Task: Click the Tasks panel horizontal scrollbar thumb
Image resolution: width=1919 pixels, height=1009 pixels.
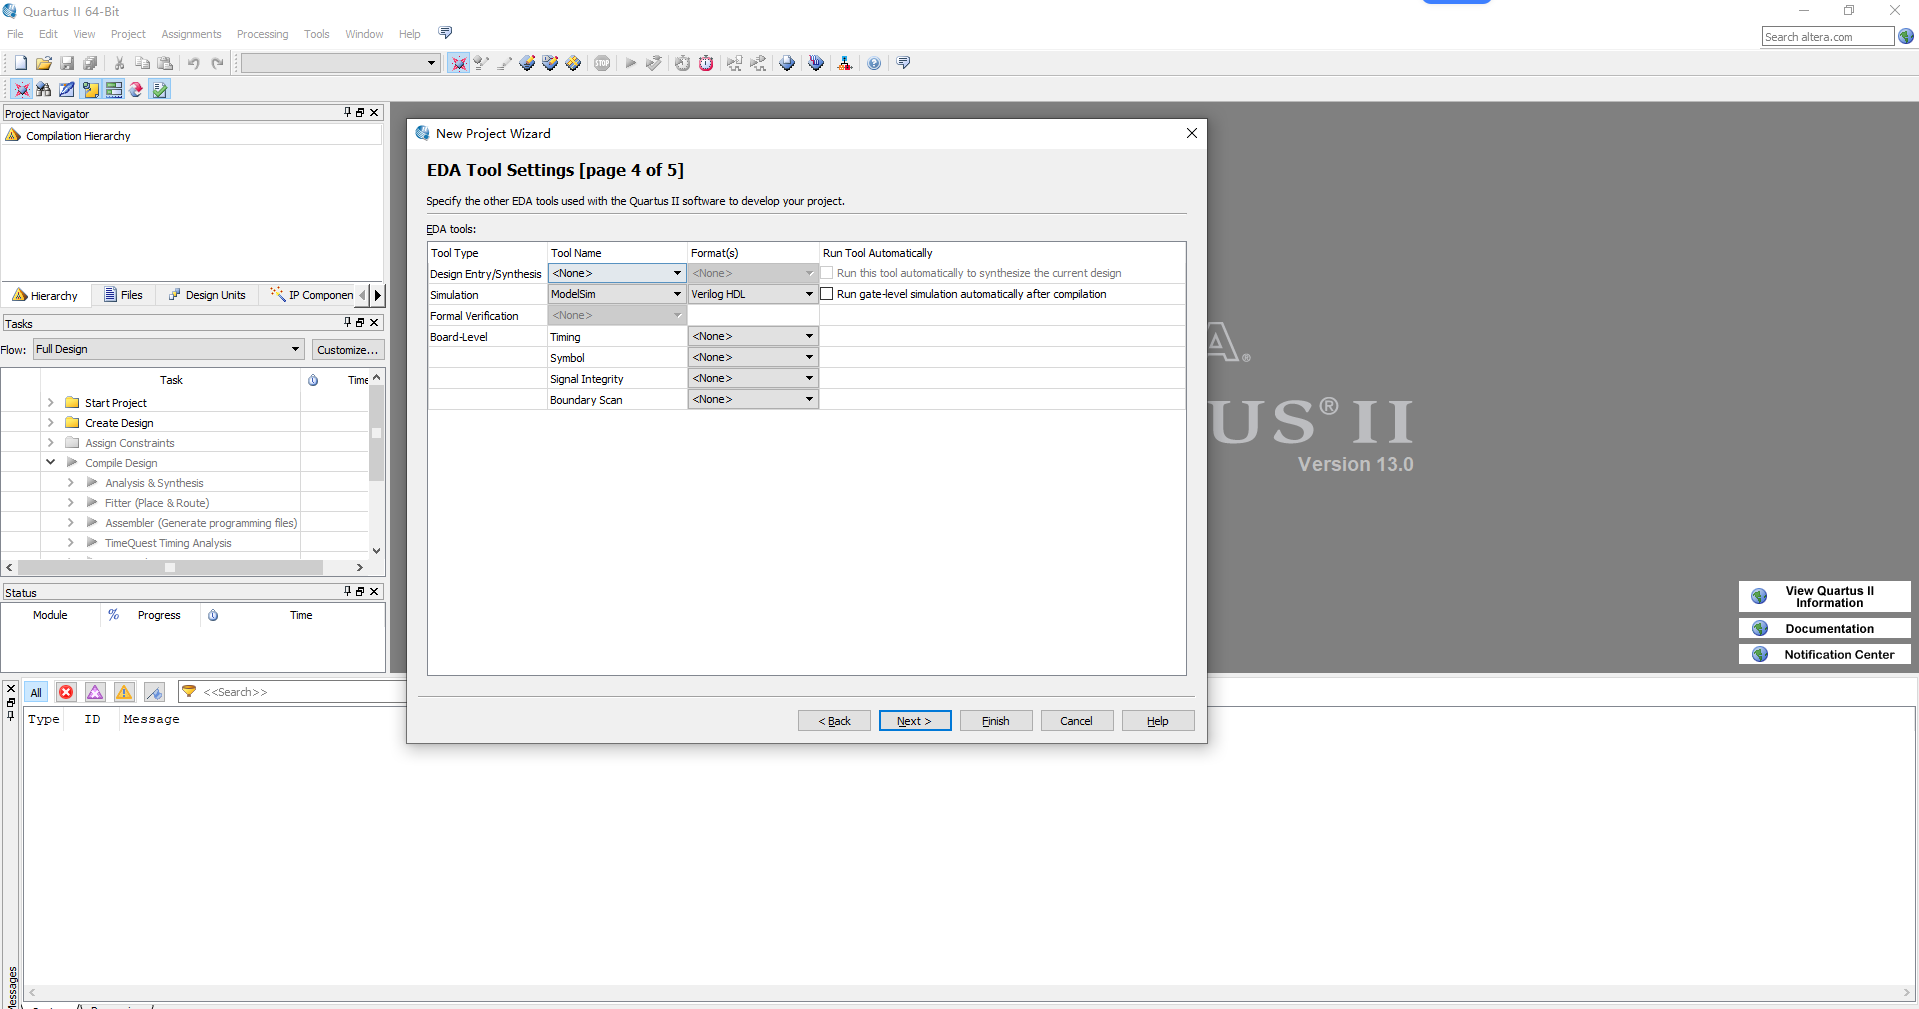Action: [170, 567]
